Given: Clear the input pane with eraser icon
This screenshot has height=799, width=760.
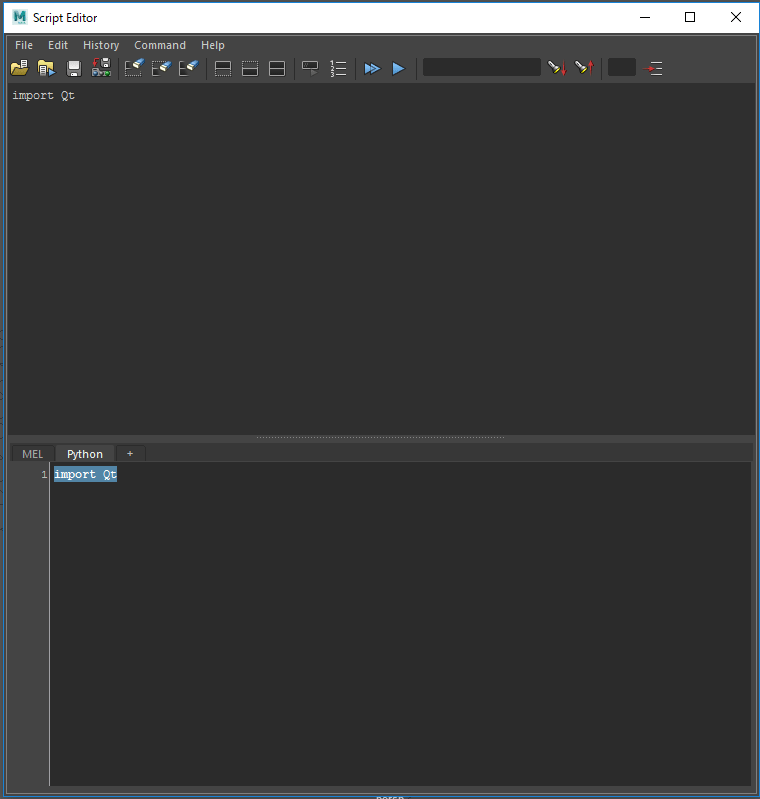Looking at the screenshot, I should click(161, 68).
